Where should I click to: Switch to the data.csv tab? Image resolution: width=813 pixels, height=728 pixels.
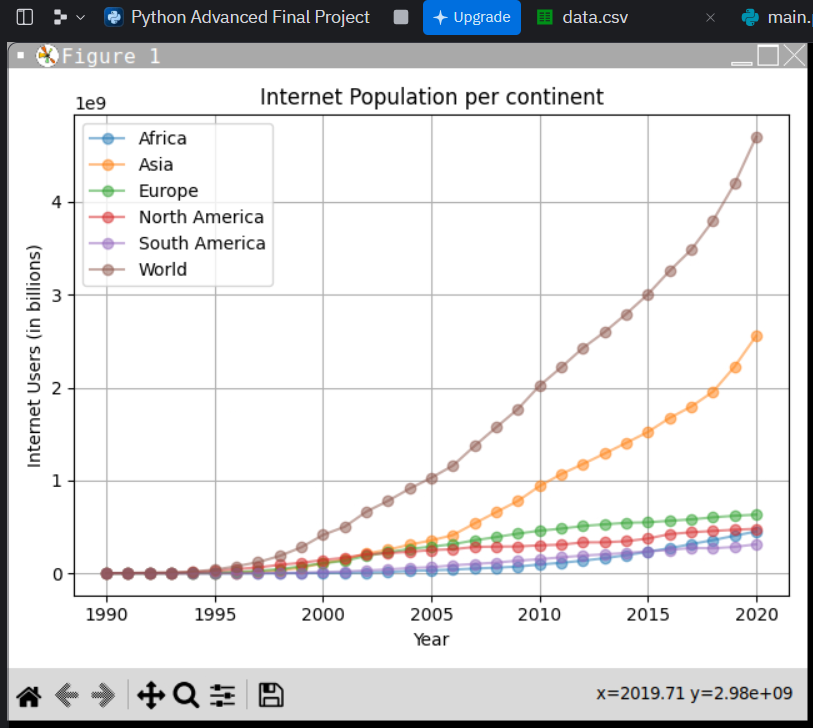(592, 17)
